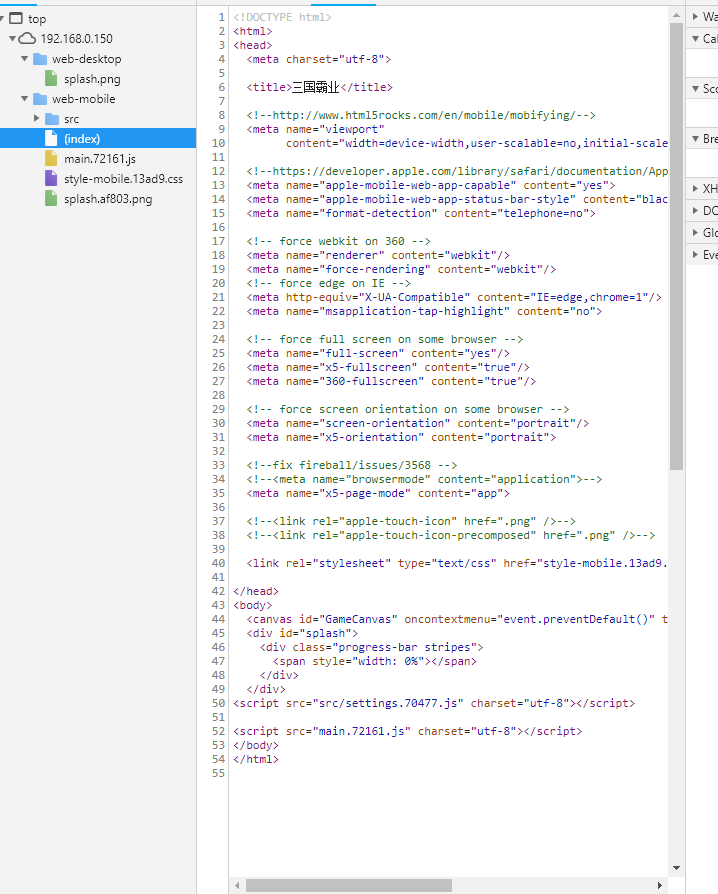Click the web-desktop folder icon

pyautogui.click(x=40, y=59)
